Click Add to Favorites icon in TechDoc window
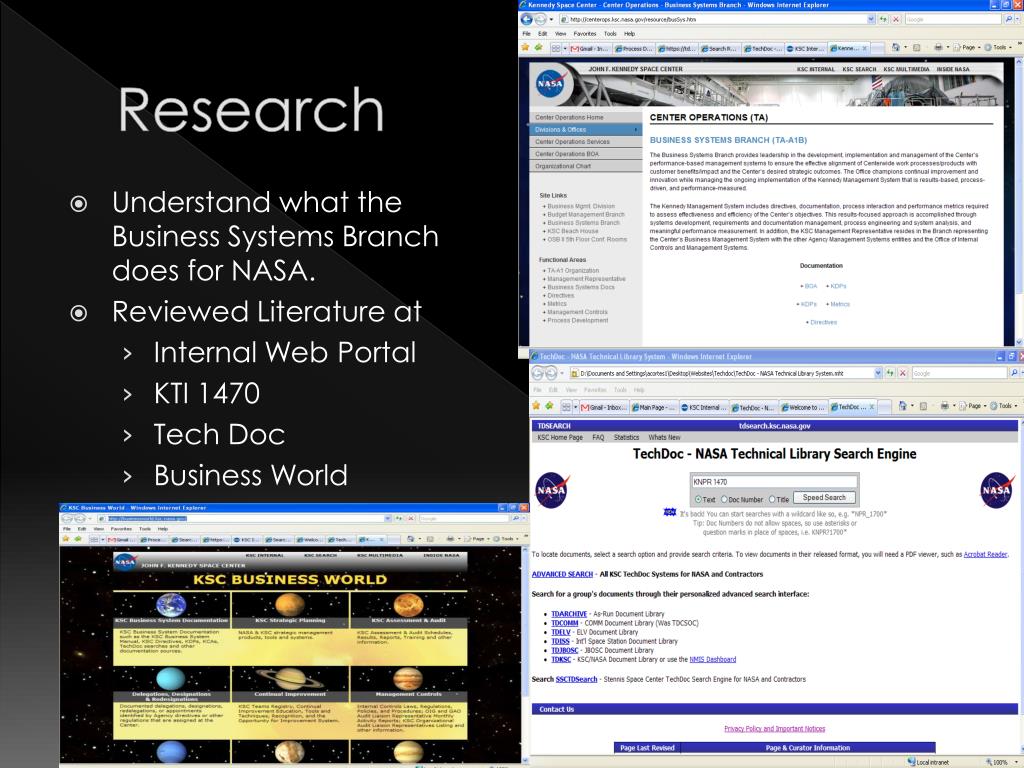 (549, 406)
